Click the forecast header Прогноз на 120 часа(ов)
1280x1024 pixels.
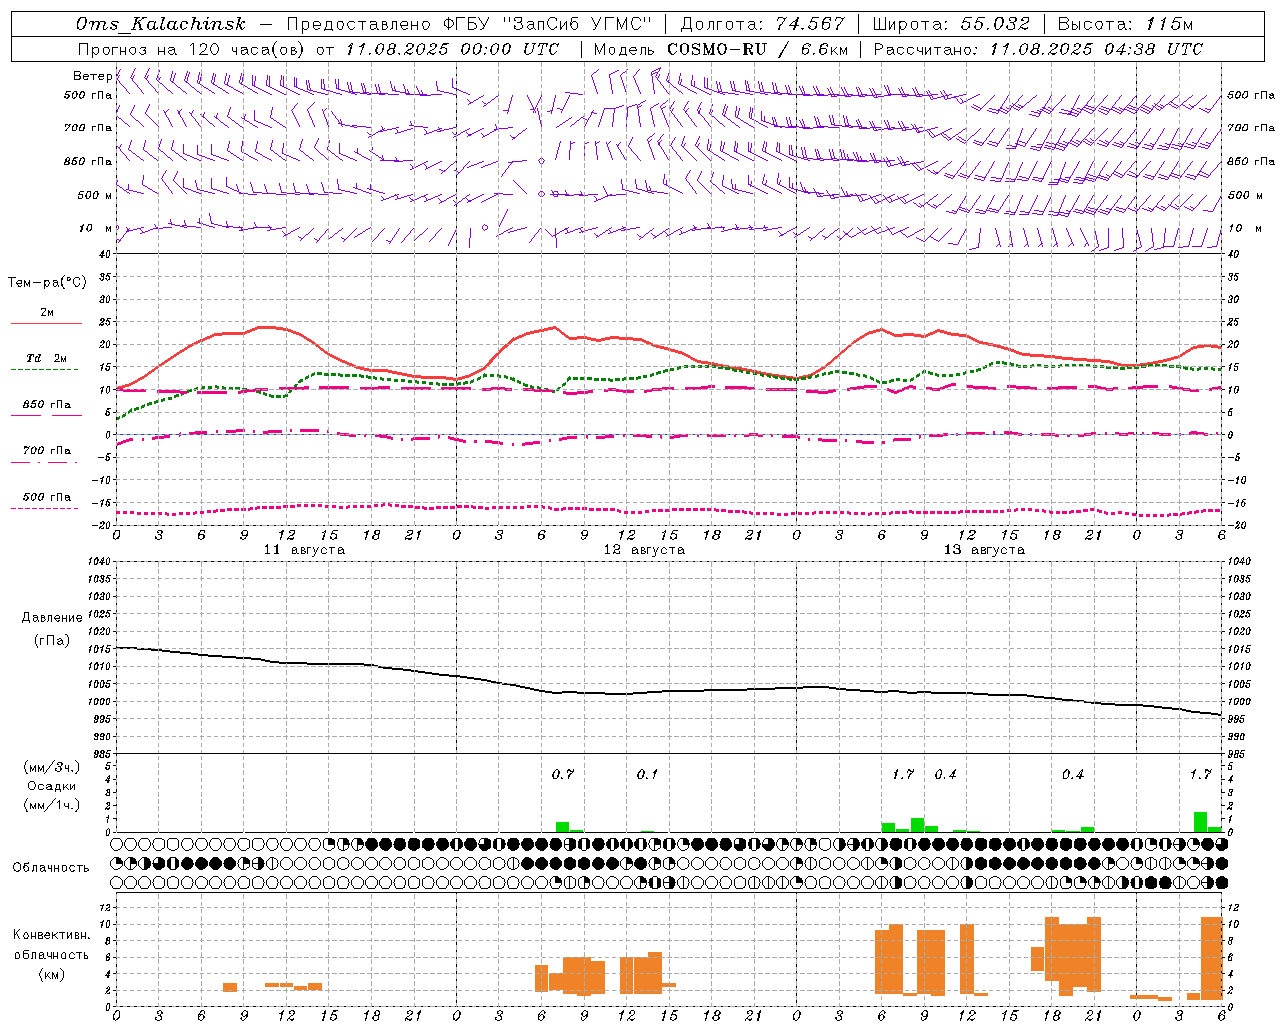(193, 49)
